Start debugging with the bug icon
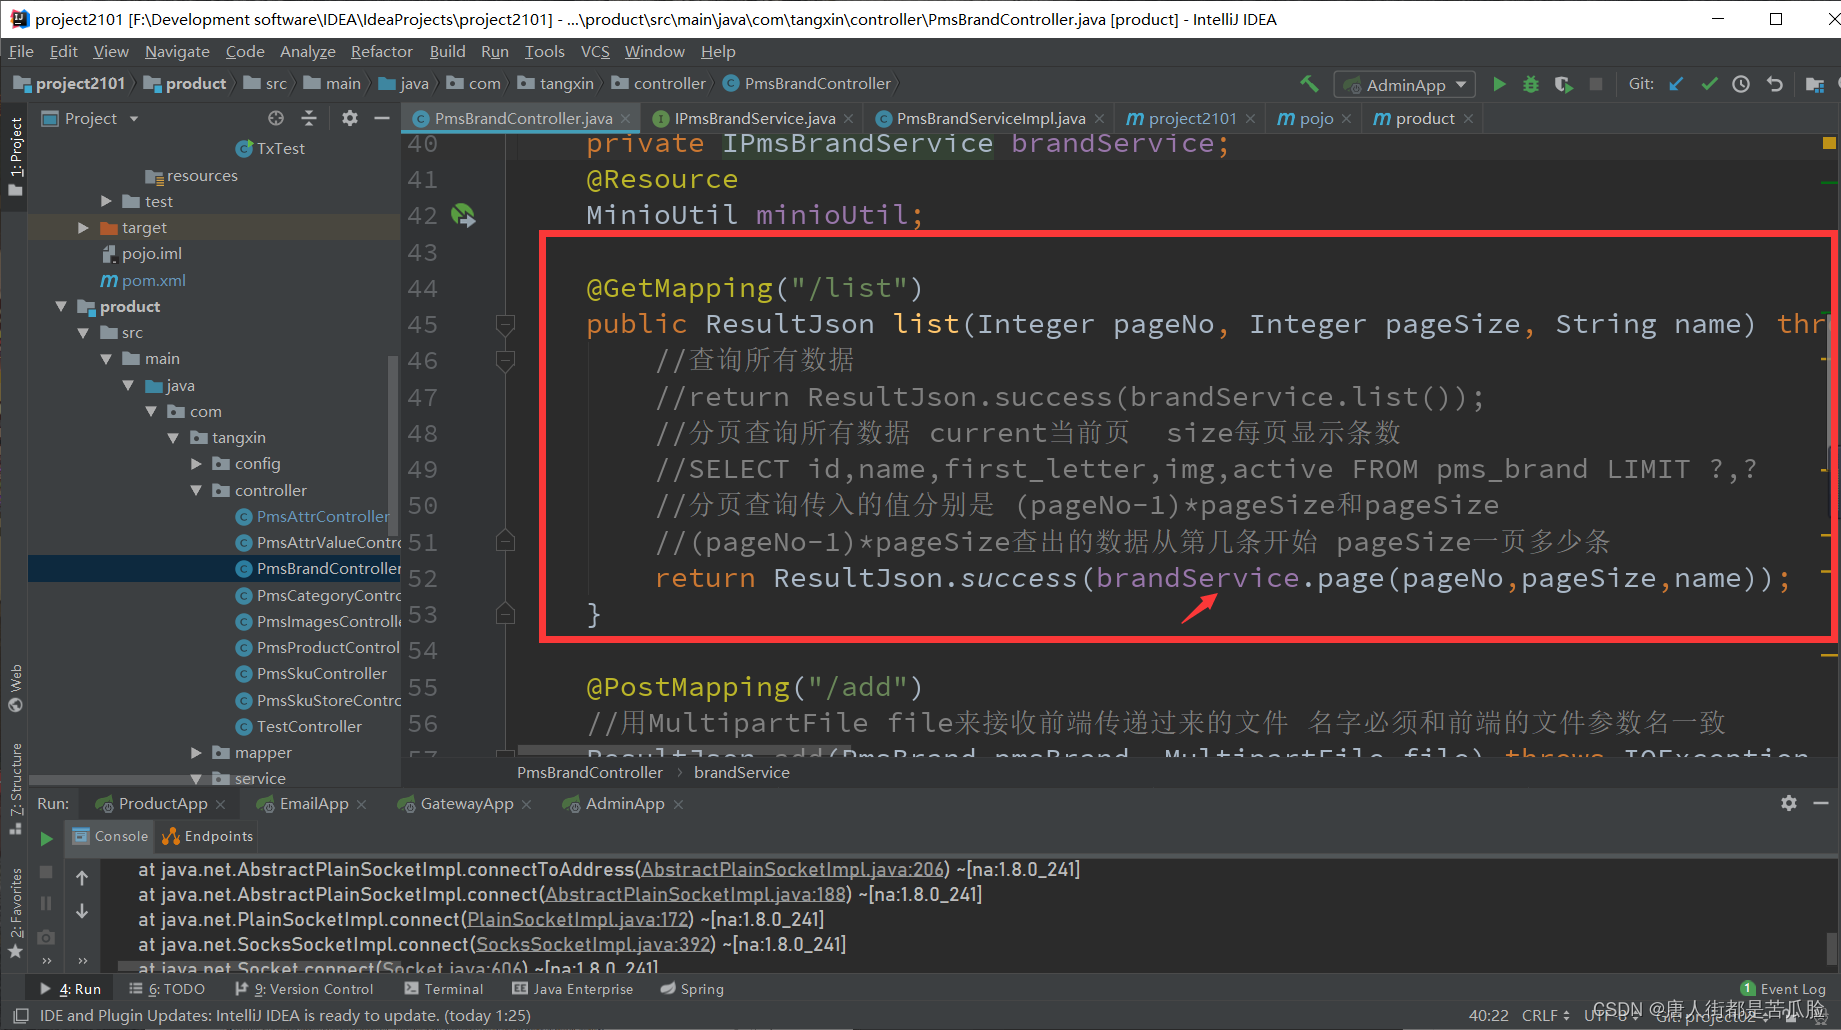Viewport: 1841px width, 1030px height. [1531, 85]
